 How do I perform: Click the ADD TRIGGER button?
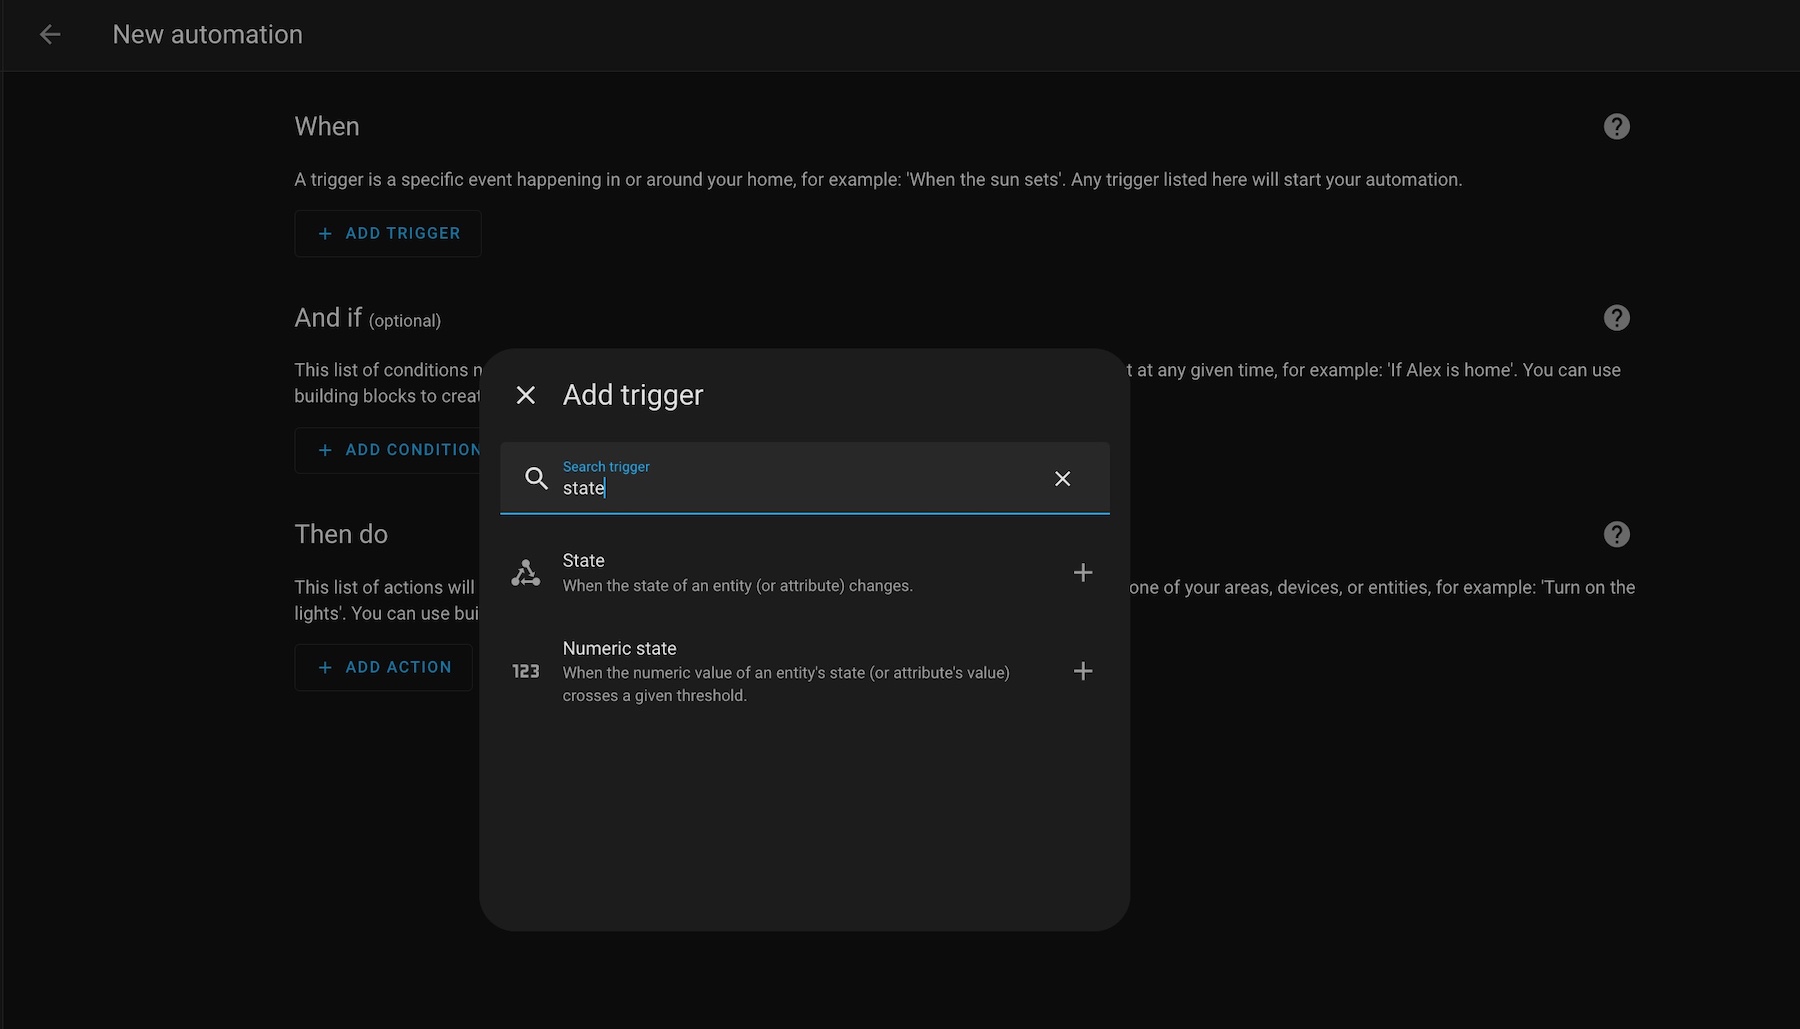point(388,233)
